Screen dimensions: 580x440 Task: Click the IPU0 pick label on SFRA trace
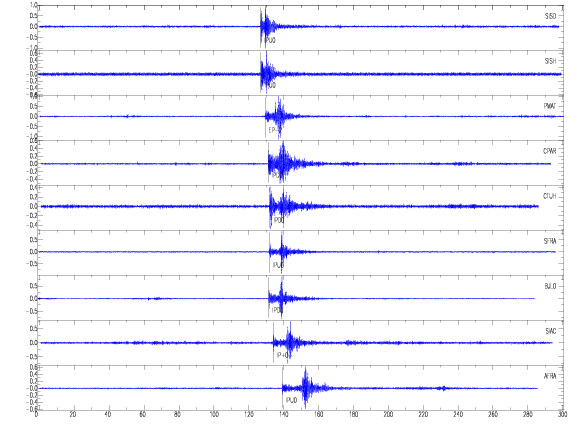pyautogui.click(x=279, y=265)
